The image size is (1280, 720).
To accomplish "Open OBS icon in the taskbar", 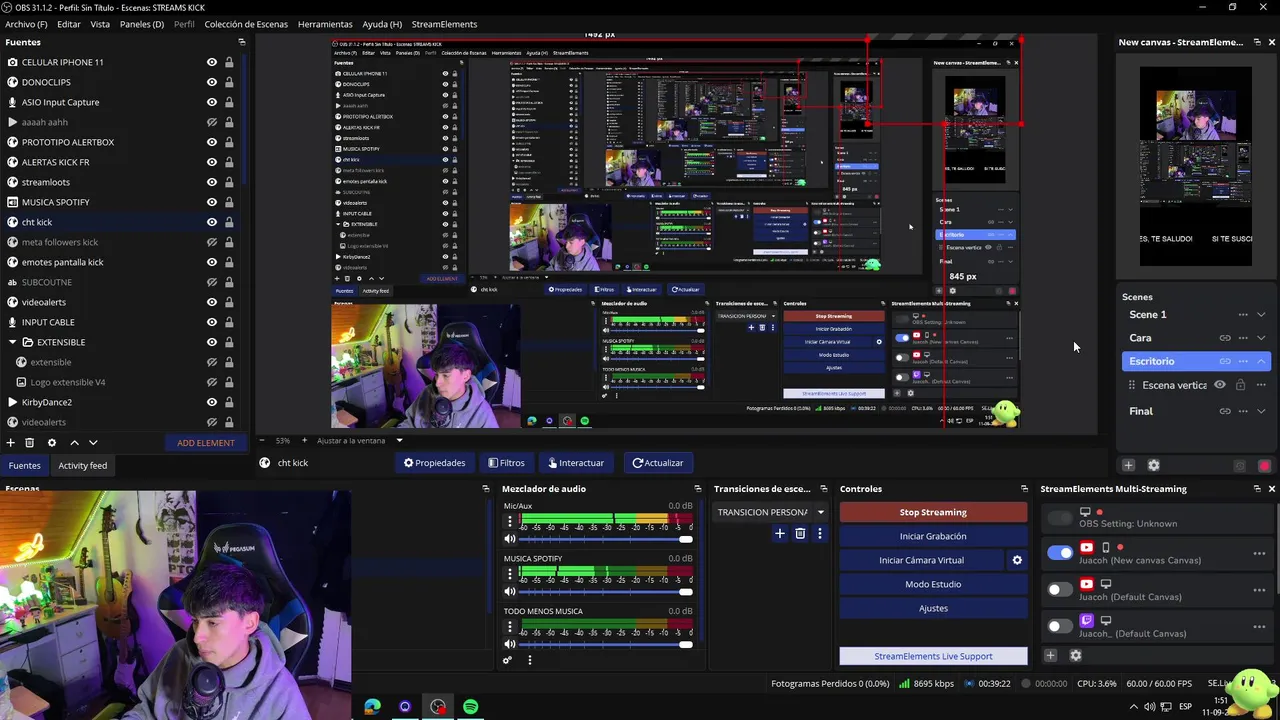I will click(x=438, y=707).
